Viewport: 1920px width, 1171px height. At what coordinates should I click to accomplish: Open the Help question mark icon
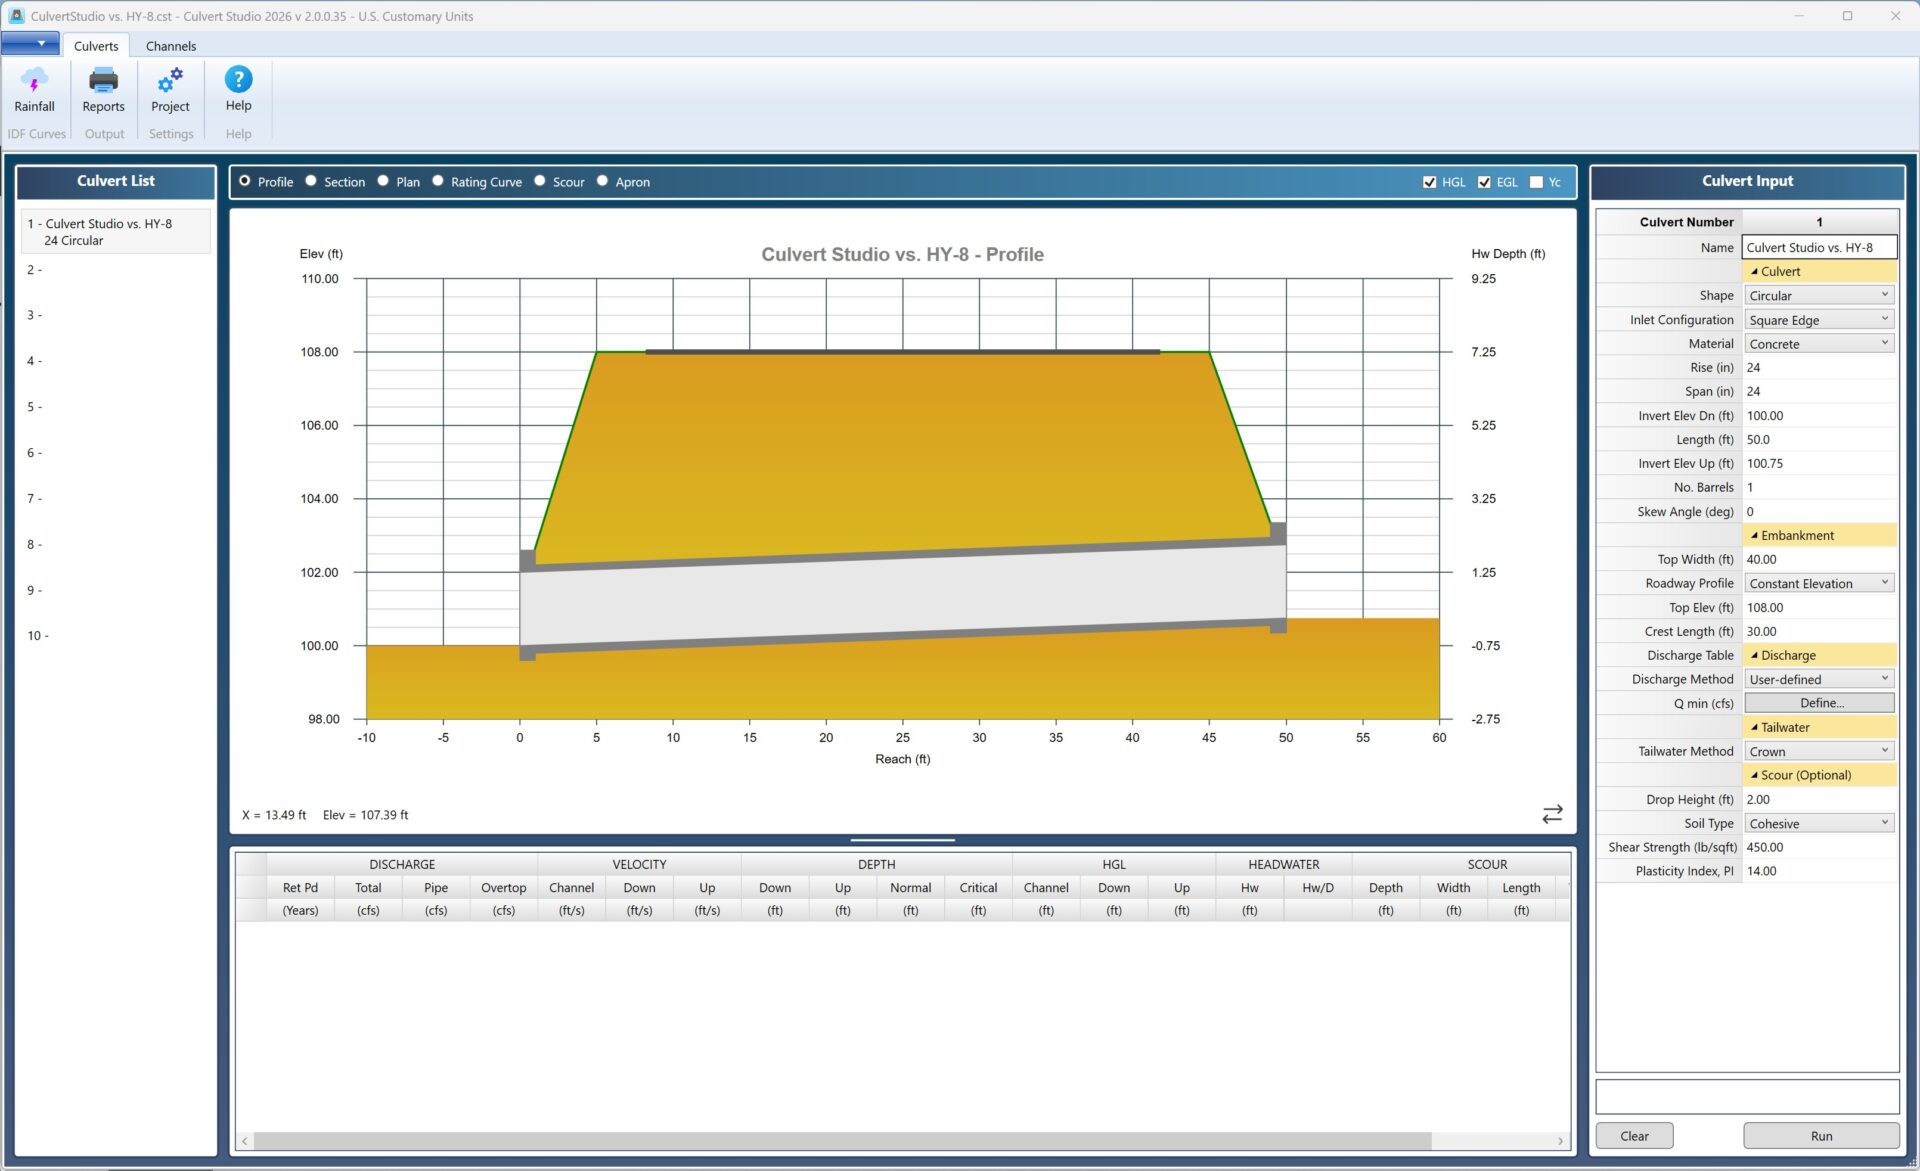point(238,90)
